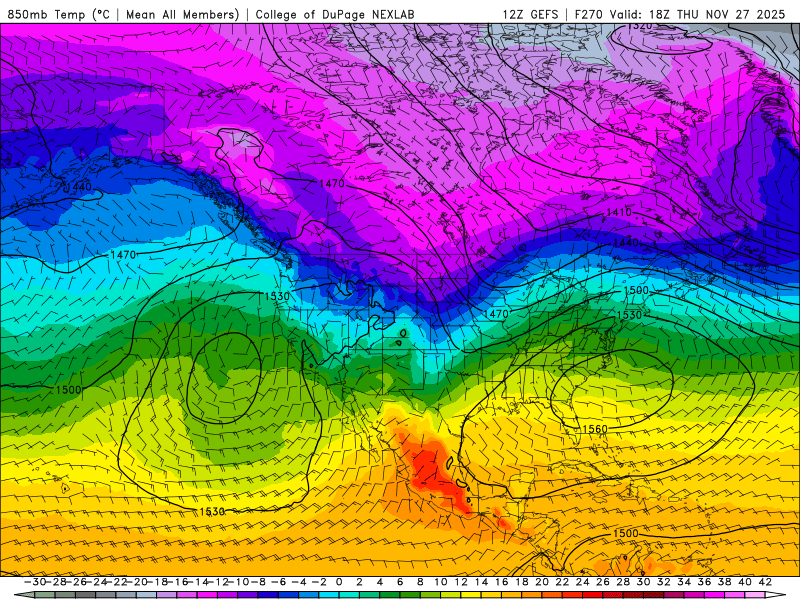
Task: Click the -24 value on the color scale
Action: tap(97, 582)
